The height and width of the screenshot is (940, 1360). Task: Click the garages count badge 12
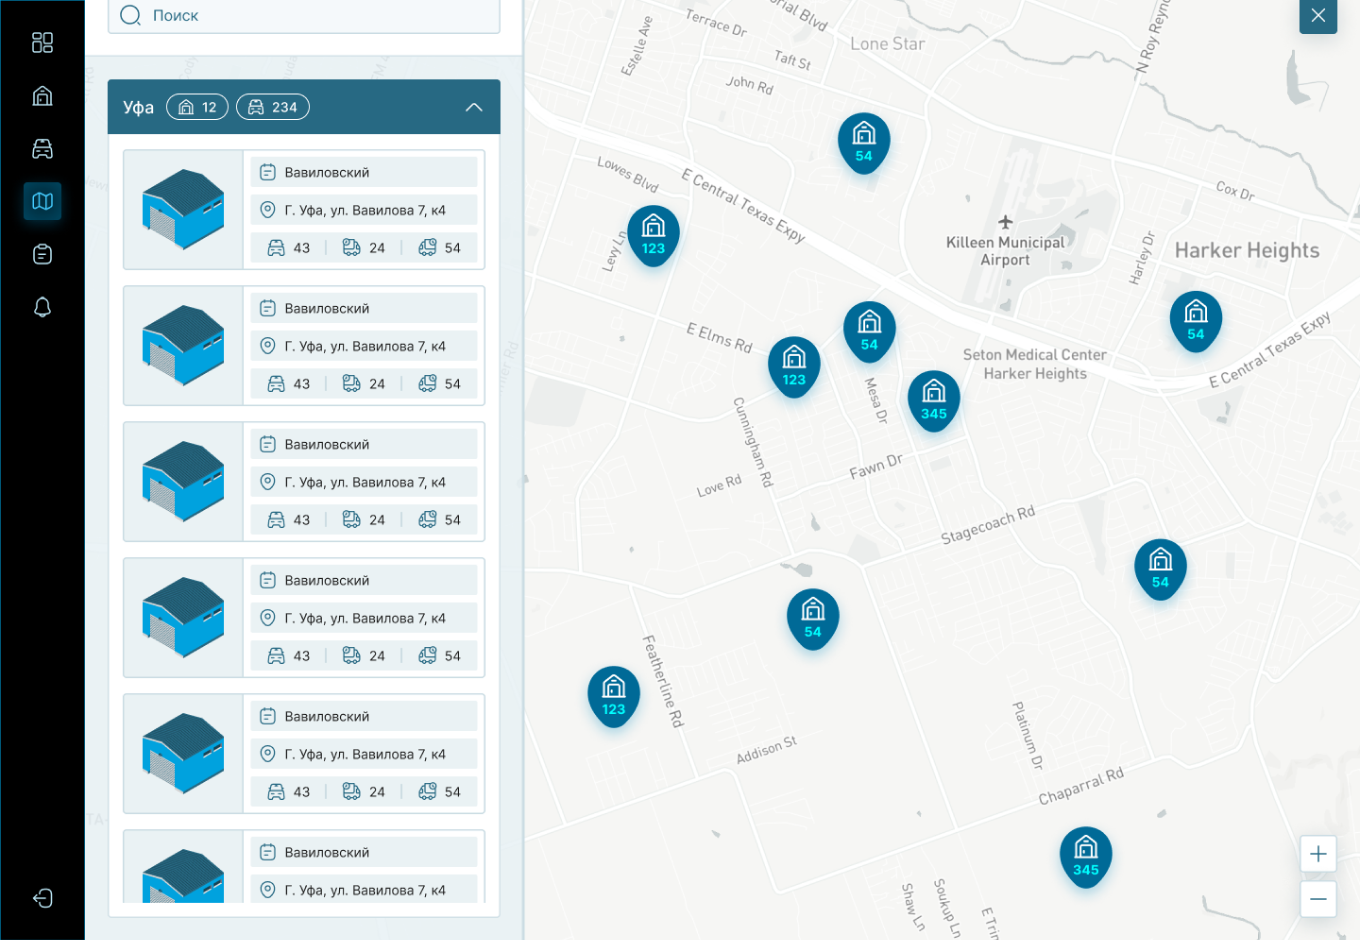coord(197,107)
